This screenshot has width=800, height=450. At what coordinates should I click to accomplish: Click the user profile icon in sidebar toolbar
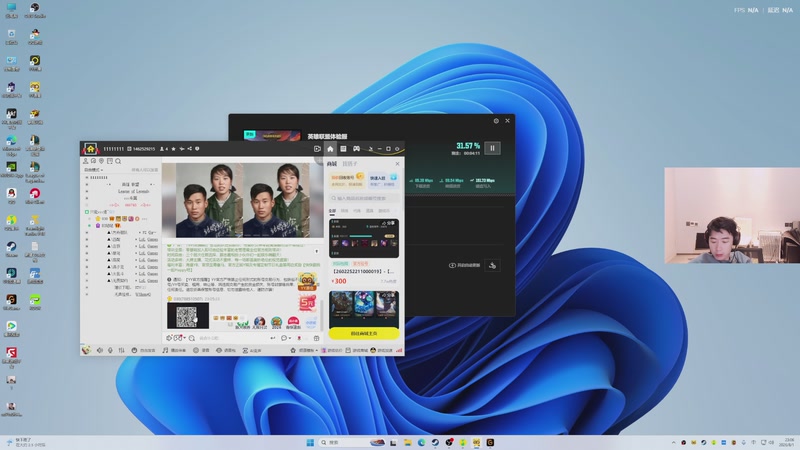(x=85, y=161)
